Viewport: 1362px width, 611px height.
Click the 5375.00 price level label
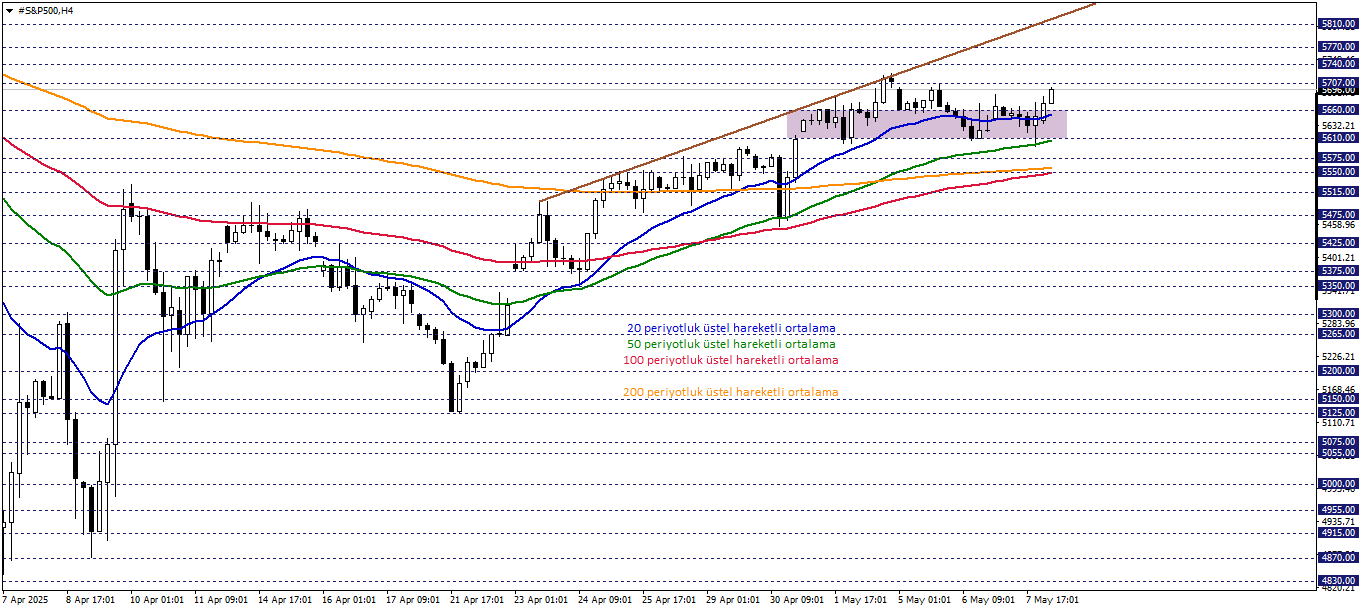click(1337, 271)
